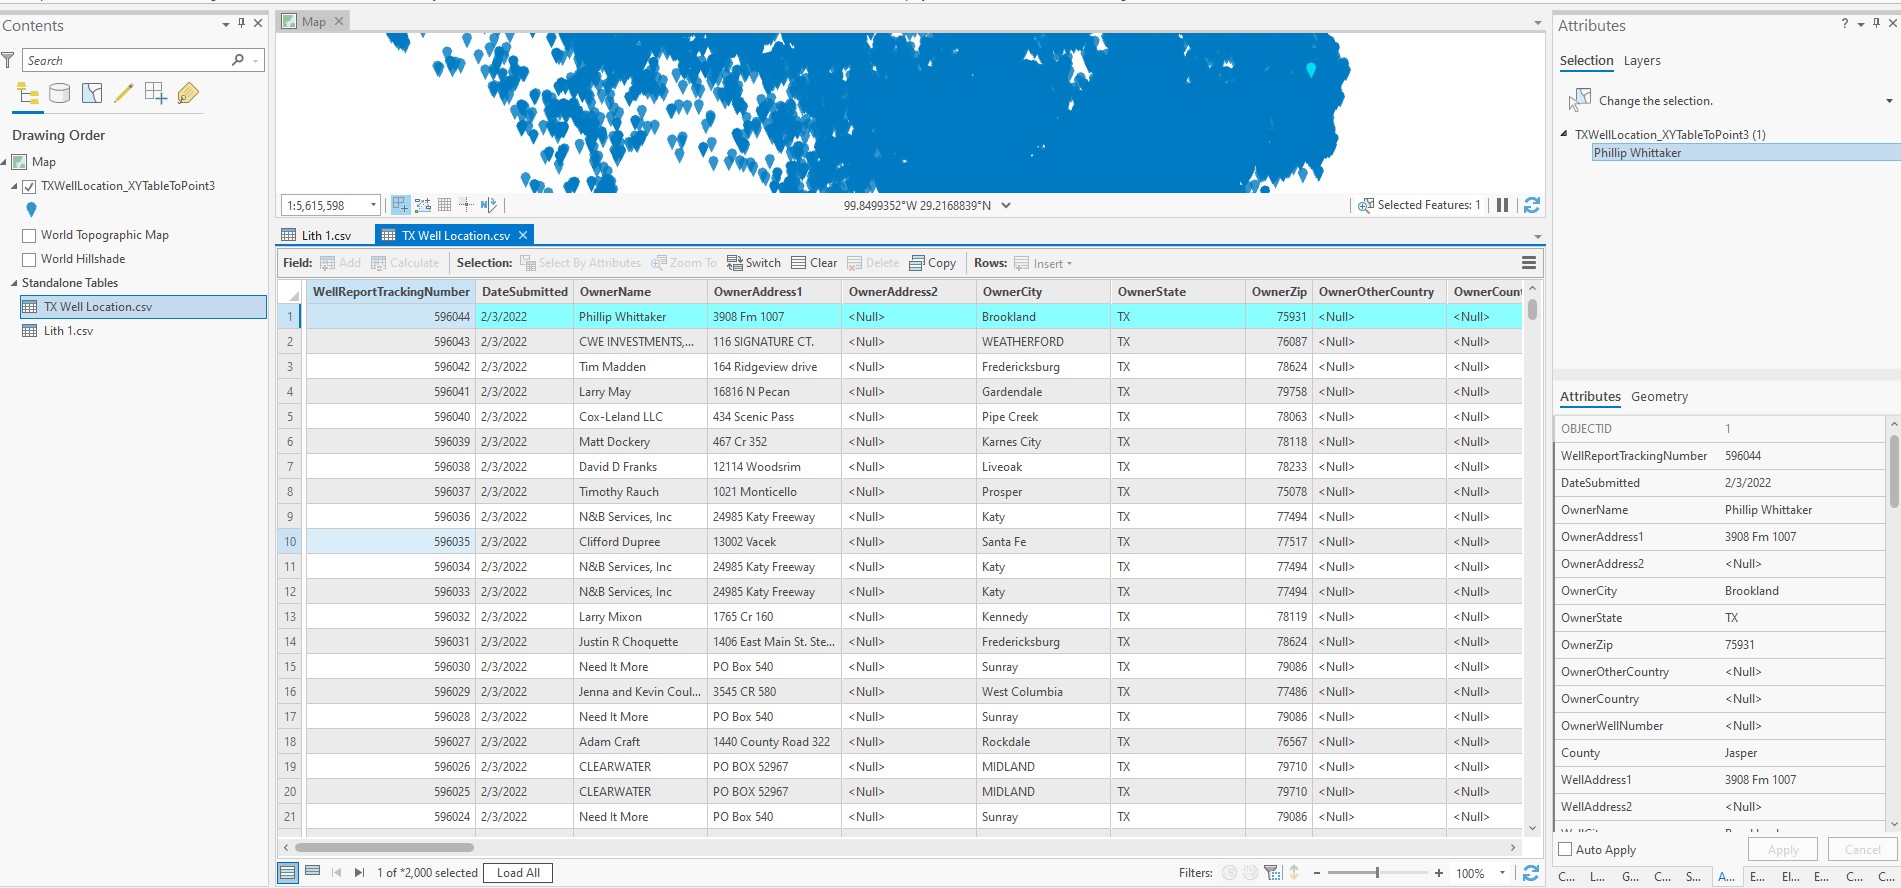The image size is (1901, 888).
Task: Show all records view button
Action: pyautogui.click(x=288, y=873)
